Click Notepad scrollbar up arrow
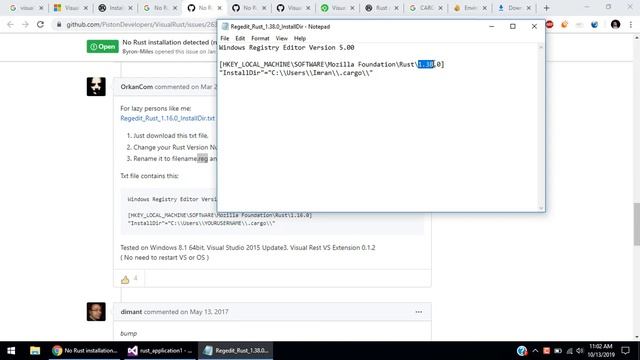Image resolution: width=640 pixels, height=360 pixels. click(541, 47)
